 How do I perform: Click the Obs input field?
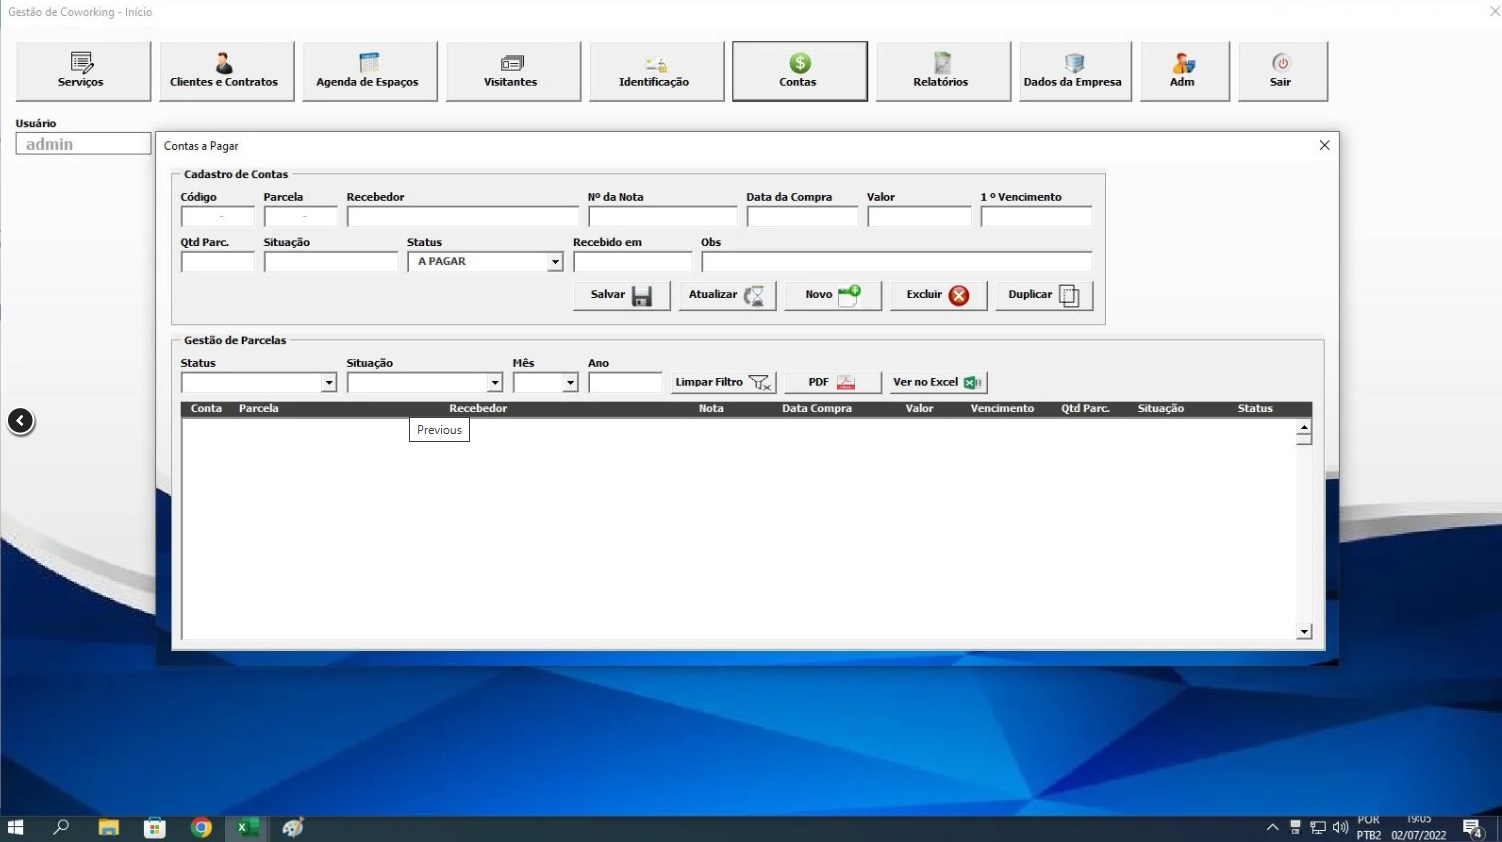897,262
